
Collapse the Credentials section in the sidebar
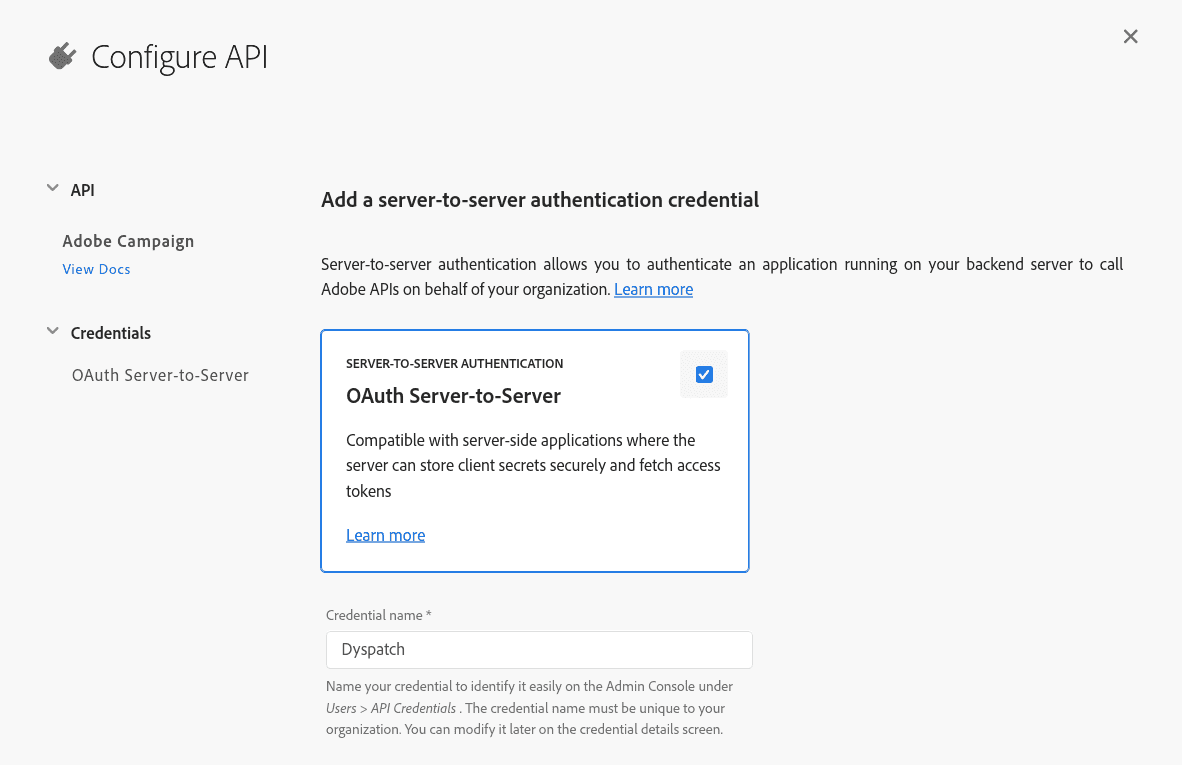point(52,332)
